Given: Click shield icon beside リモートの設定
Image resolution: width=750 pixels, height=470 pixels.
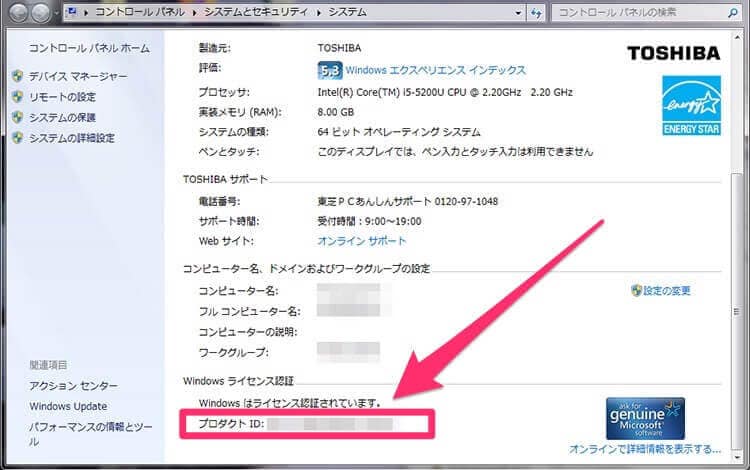Looking at the screenshot, I should click(18, 97).
